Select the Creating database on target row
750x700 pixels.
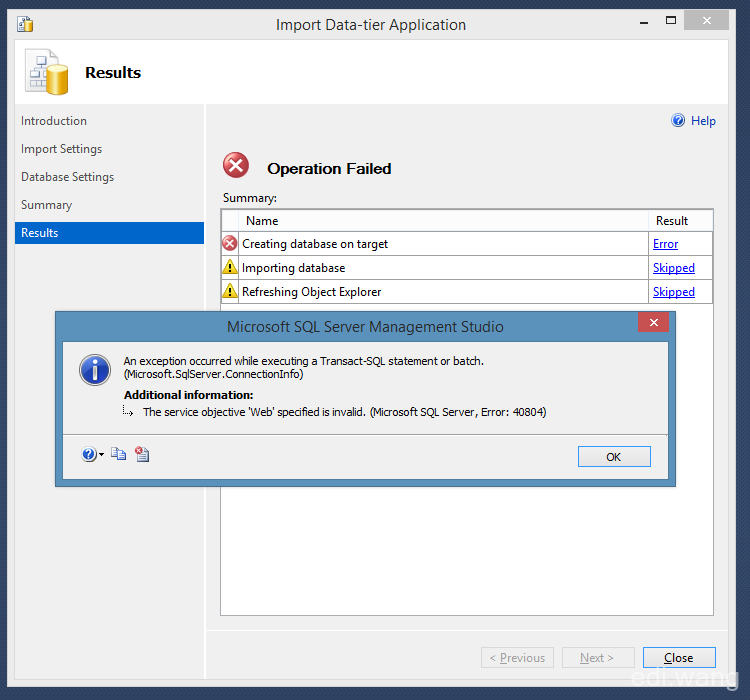(x=467, y=244)
